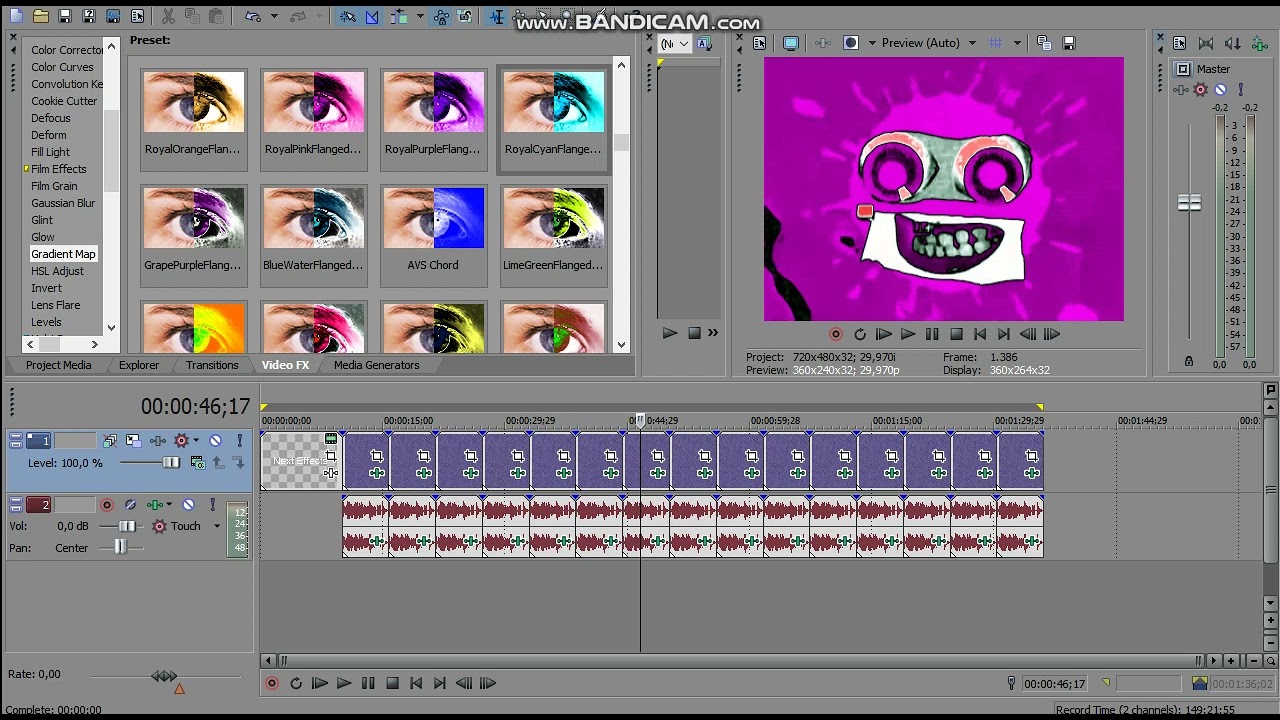This screenshot has height=720, width=1280.
Task: Select the Gradient Map effect
Action: 63,254
